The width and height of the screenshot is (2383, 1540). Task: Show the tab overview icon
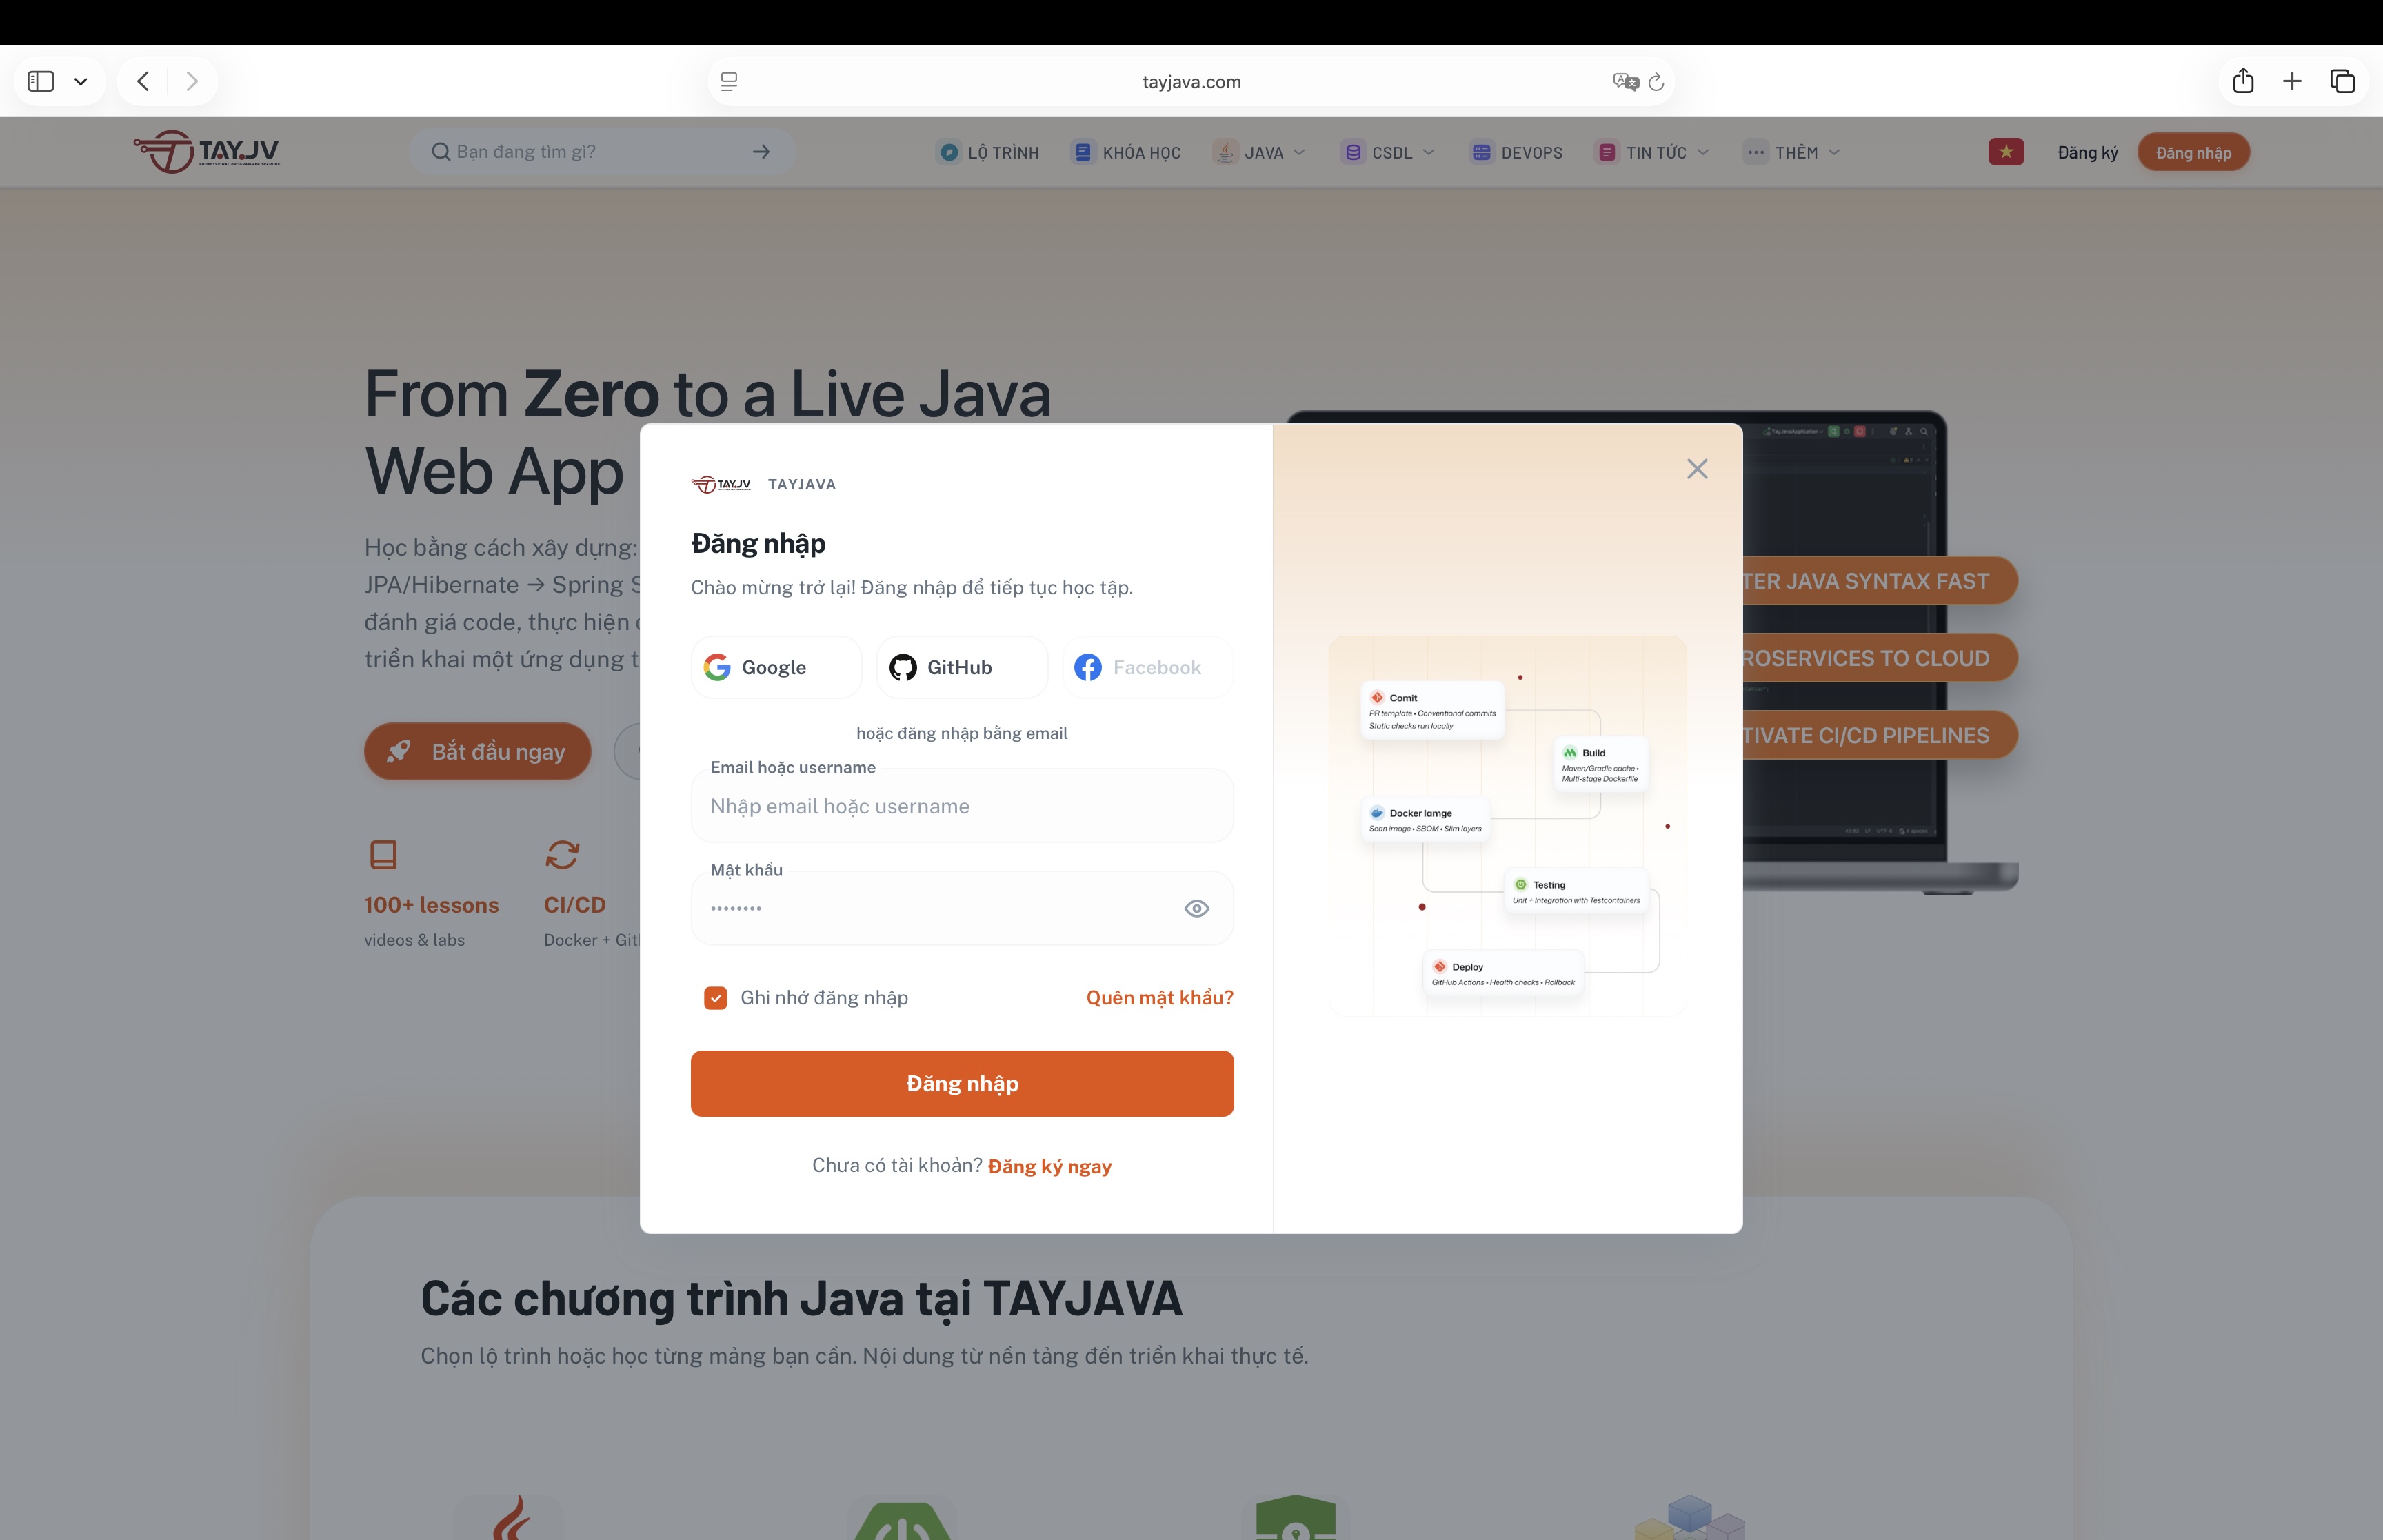click(2342, 81)
